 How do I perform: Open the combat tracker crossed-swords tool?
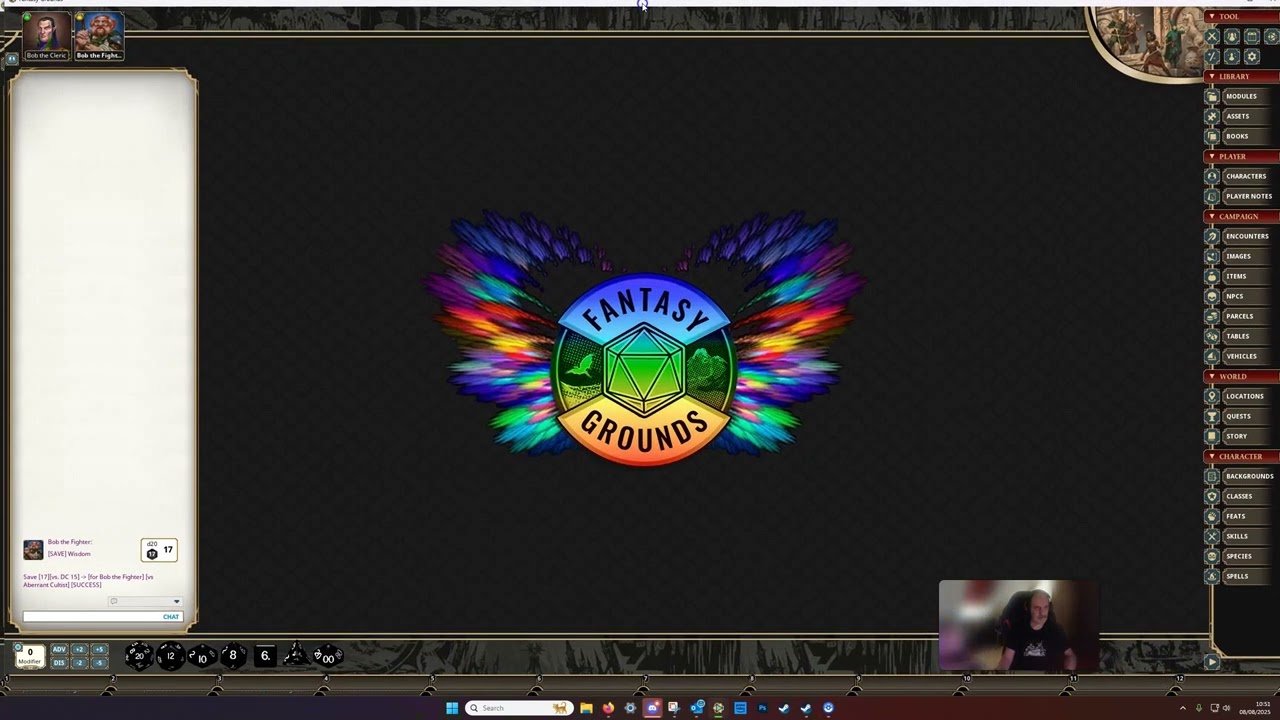tap(1212, 36)
